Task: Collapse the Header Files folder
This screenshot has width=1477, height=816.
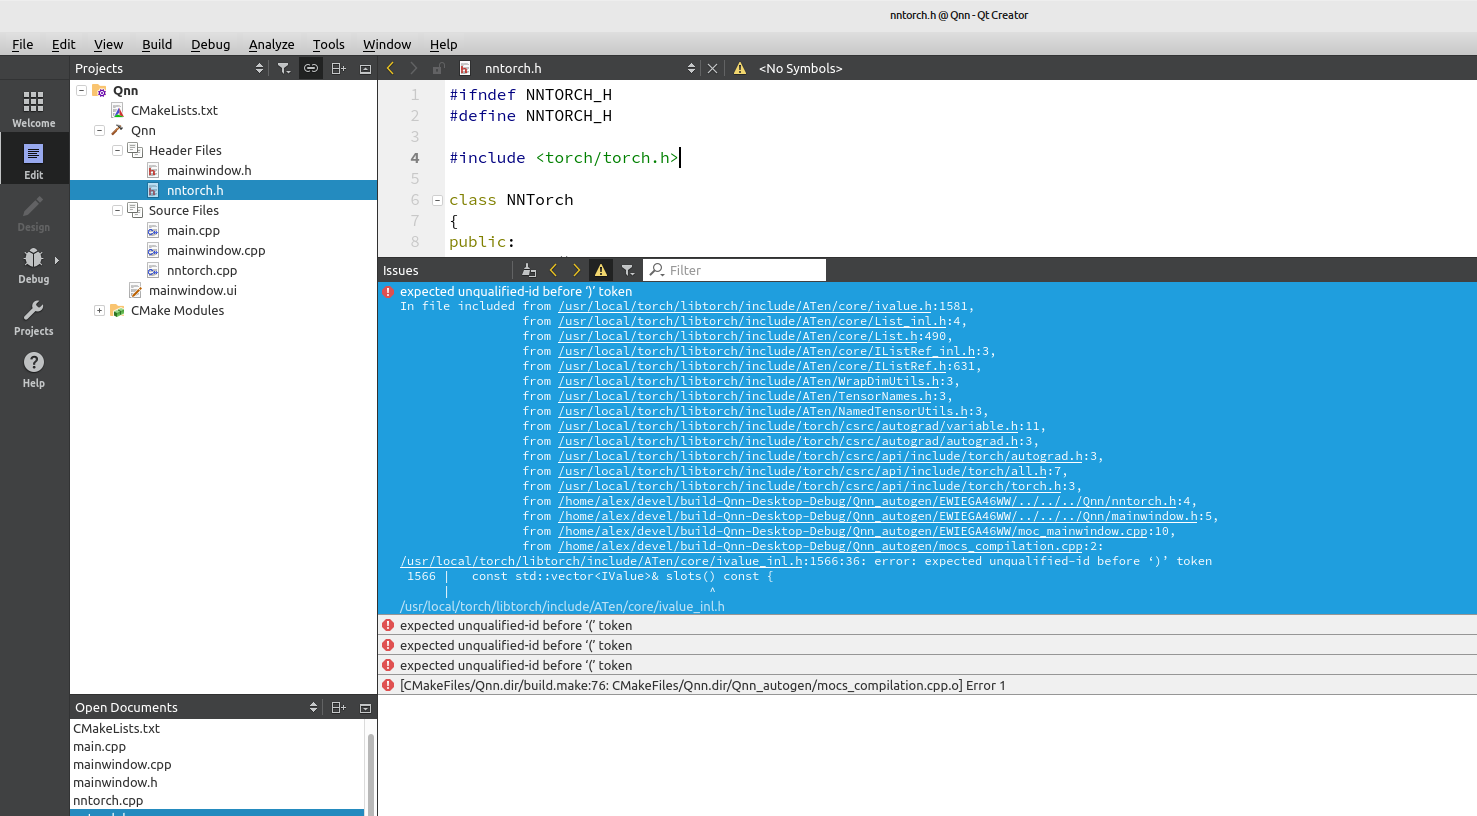Action: pyautogui.click(x=117, y=150)
